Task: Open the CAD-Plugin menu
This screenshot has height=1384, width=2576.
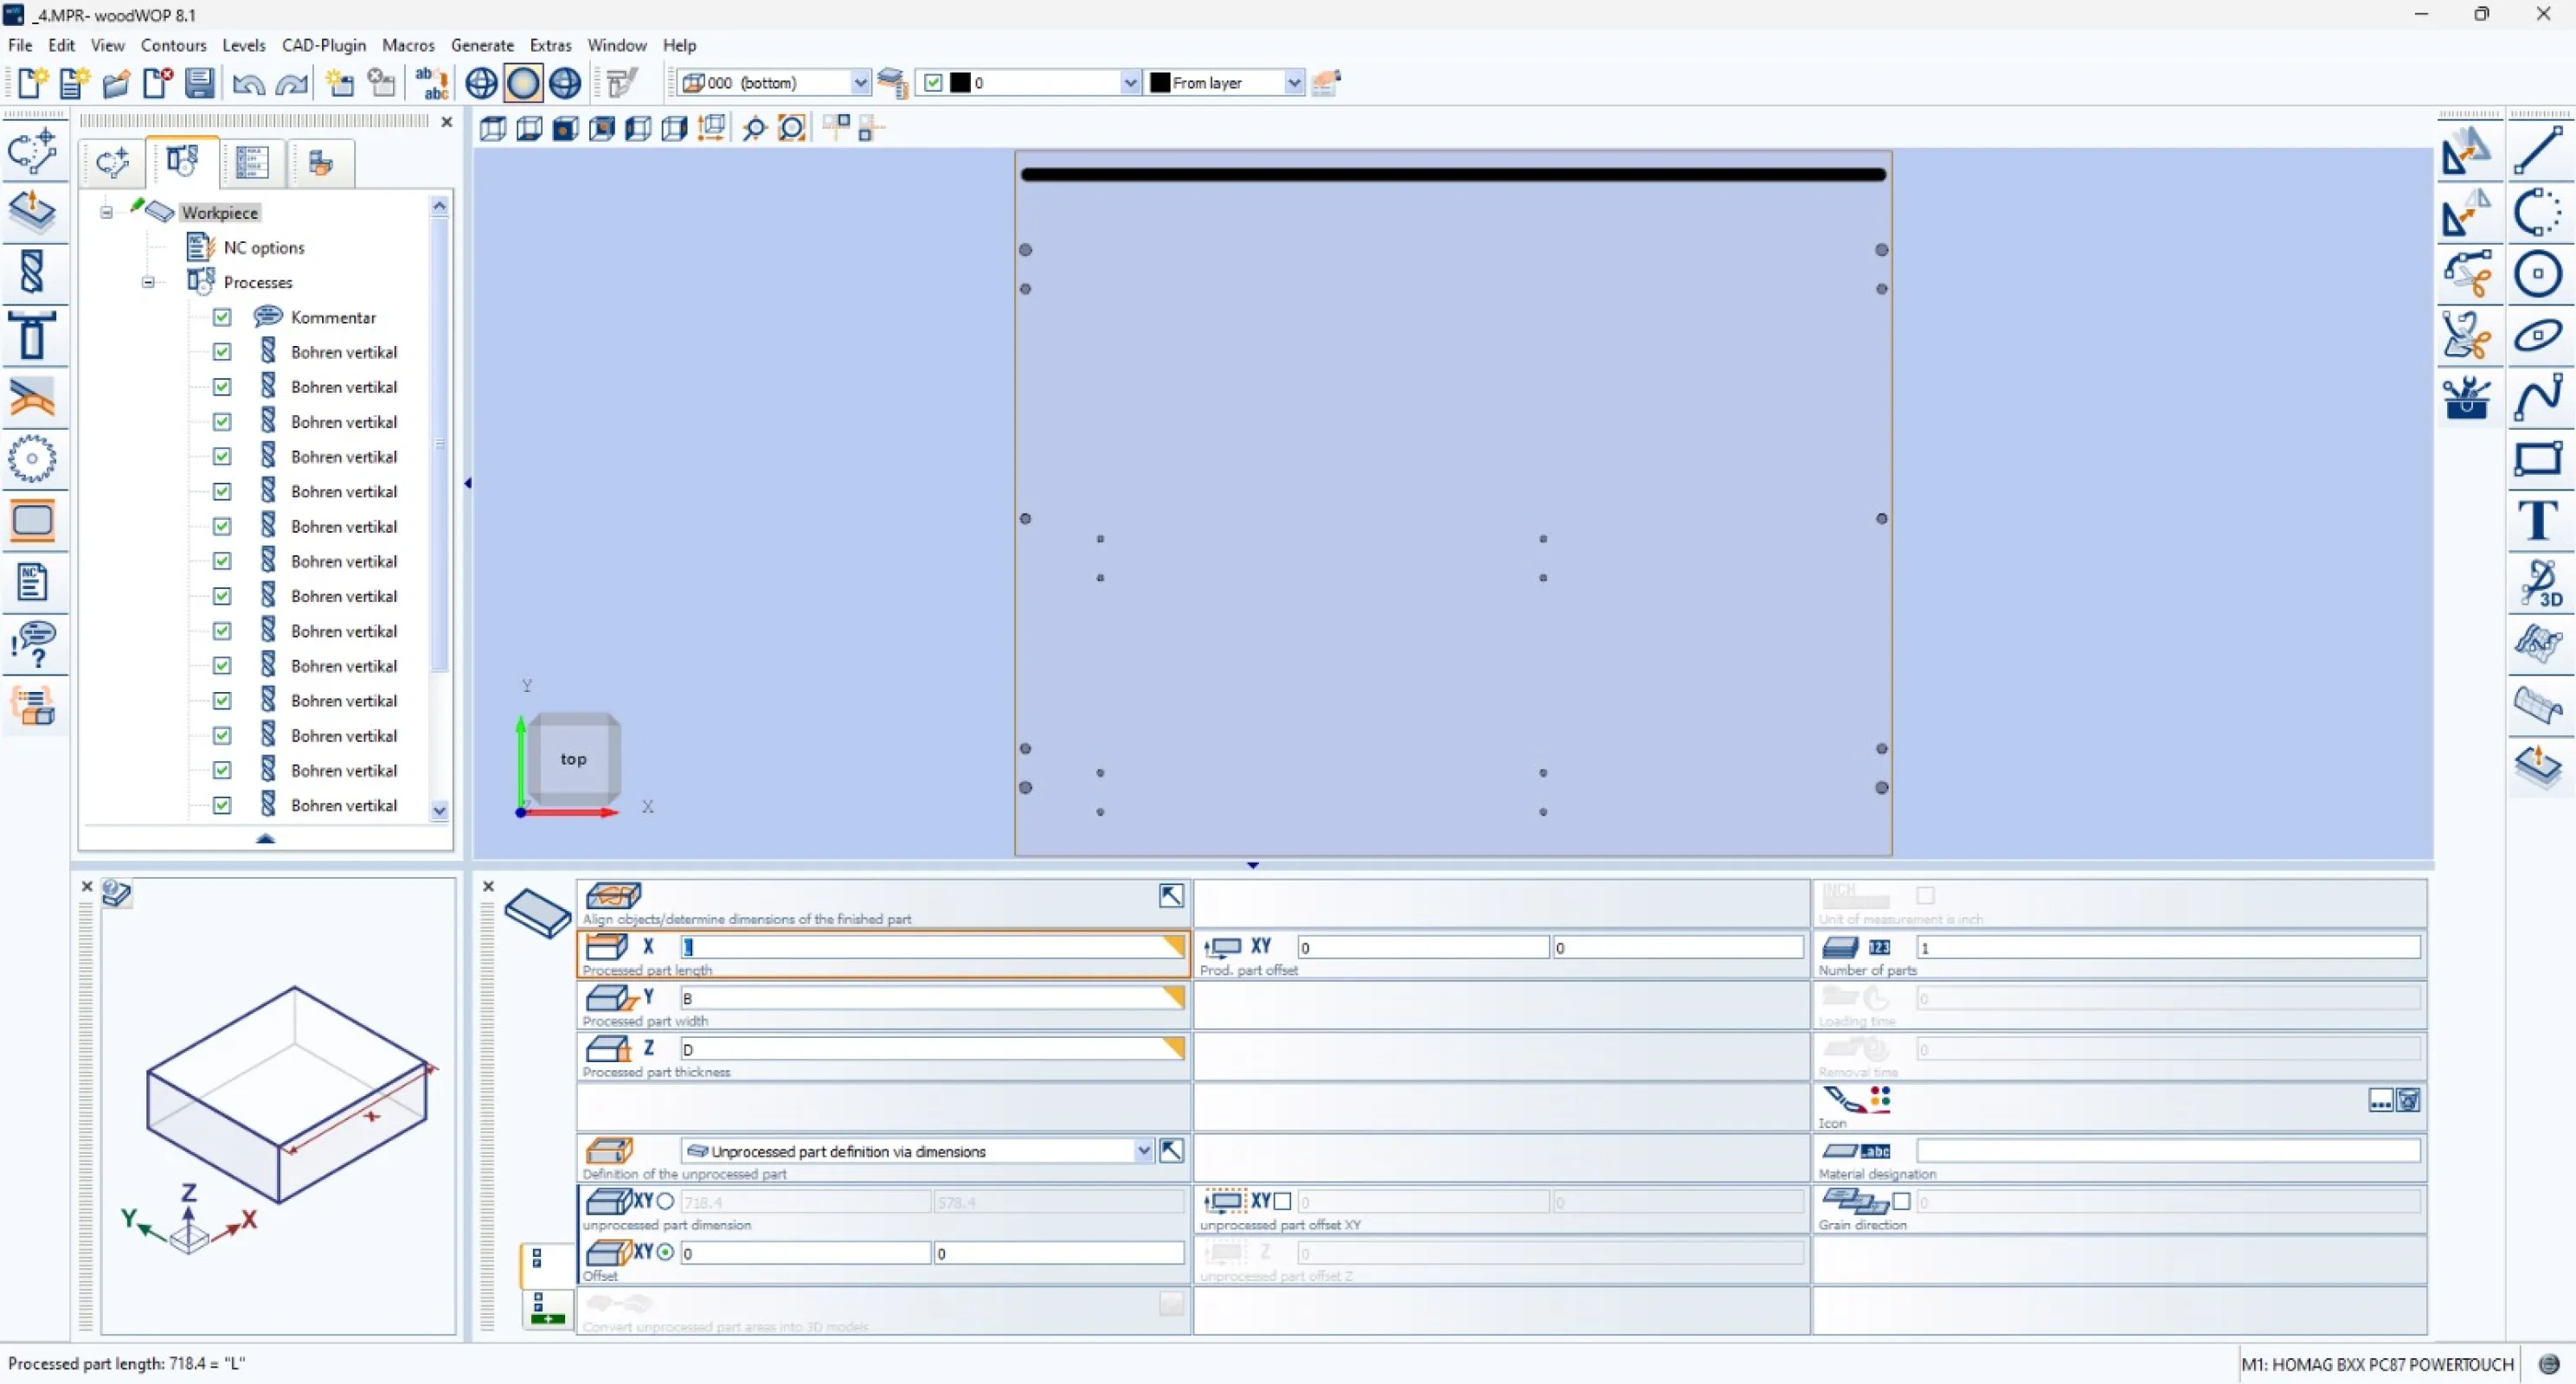Action: point(323,45)
